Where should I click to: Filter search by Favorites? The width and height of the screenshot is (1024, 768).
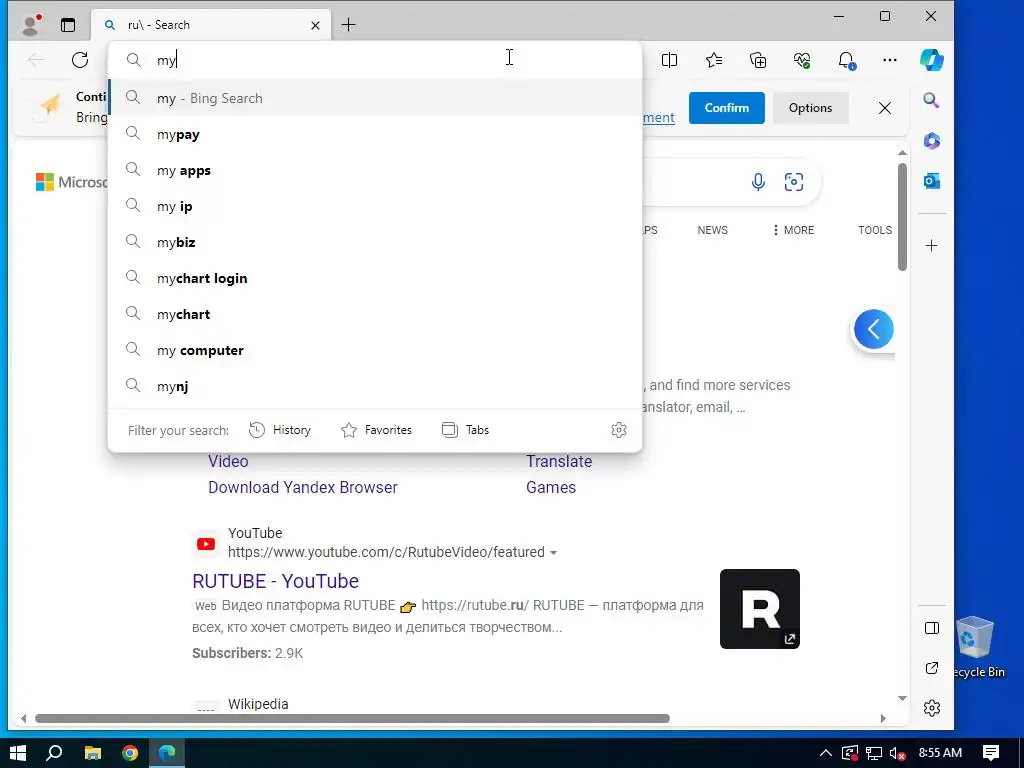pyautogui.click(x=377, y=430)
